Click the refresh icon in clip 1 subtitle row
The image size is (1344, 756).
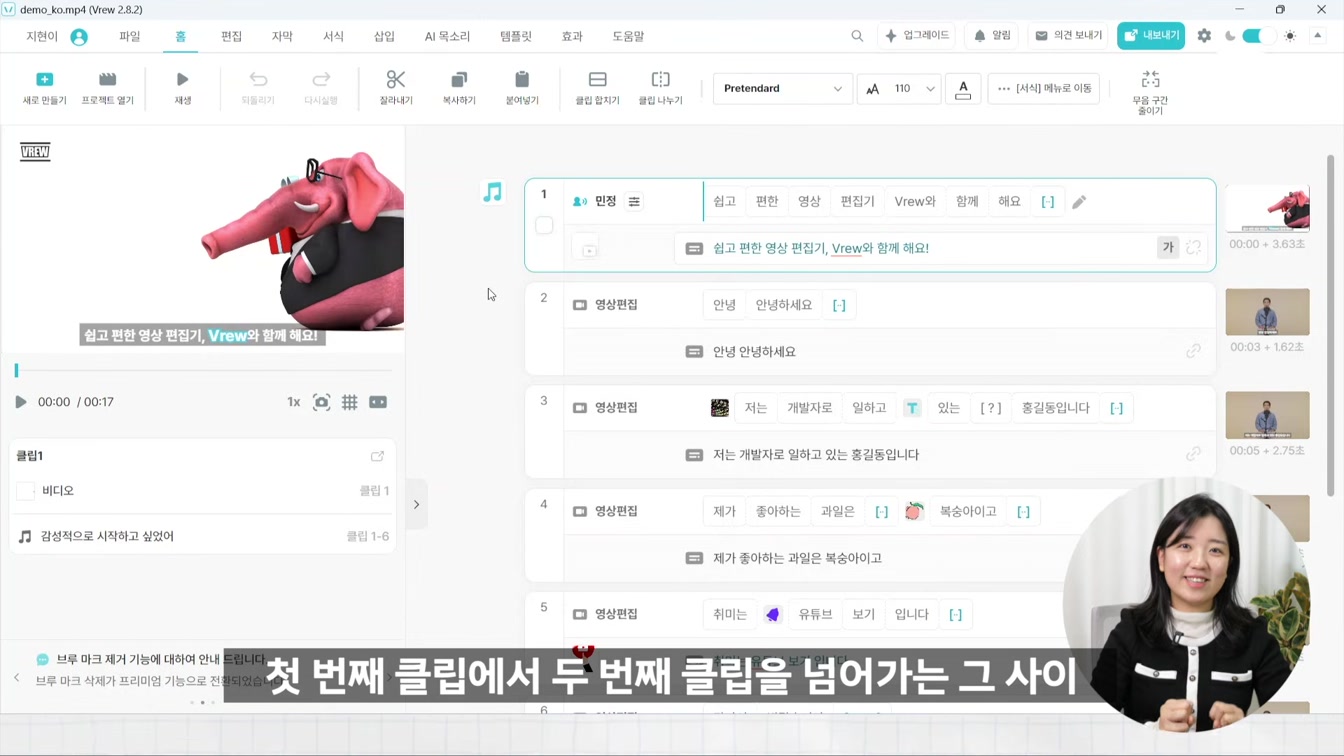[x=1193, y=248]
